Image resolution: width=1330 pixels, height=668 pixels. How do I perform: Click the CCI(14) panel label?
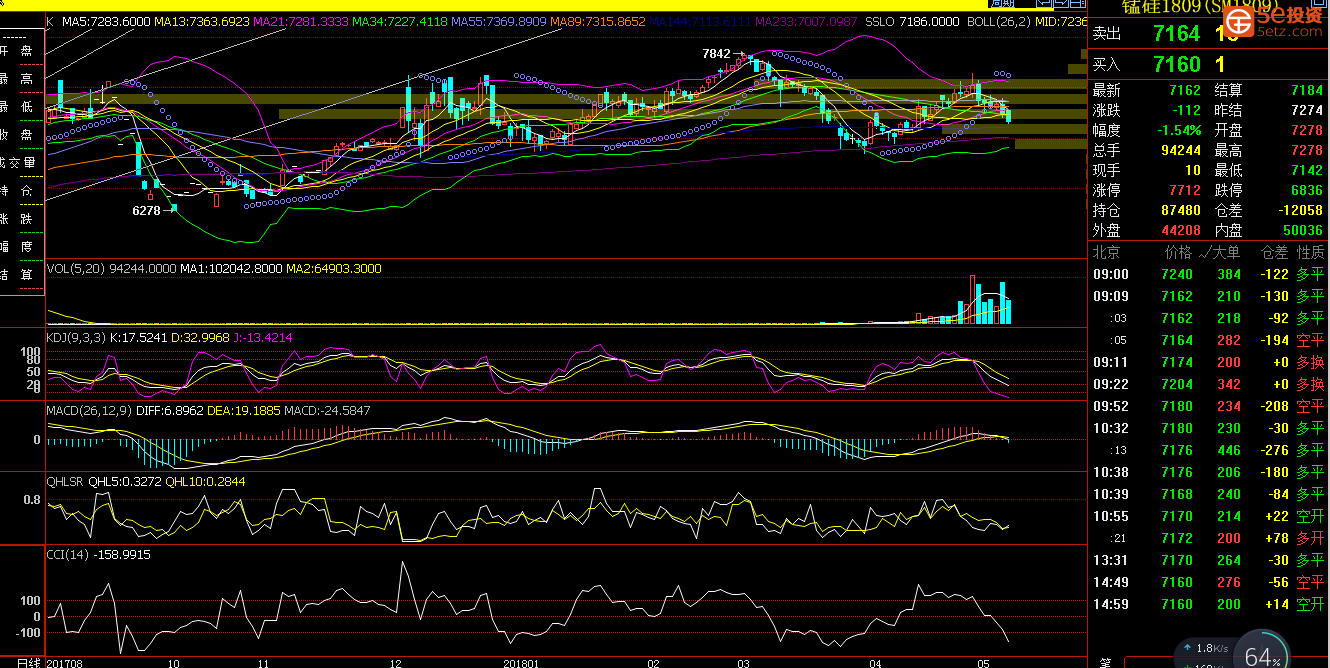point(67,554)
